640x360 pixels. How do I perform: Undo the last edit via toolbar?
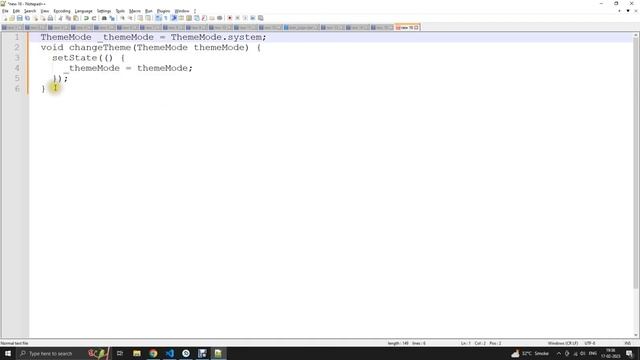[x=86, y=18]
